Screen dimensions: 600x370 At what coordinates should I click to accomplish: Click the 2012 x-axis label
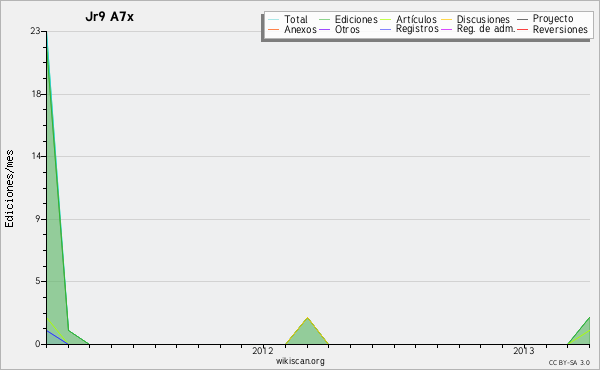(x=262, y=351)
